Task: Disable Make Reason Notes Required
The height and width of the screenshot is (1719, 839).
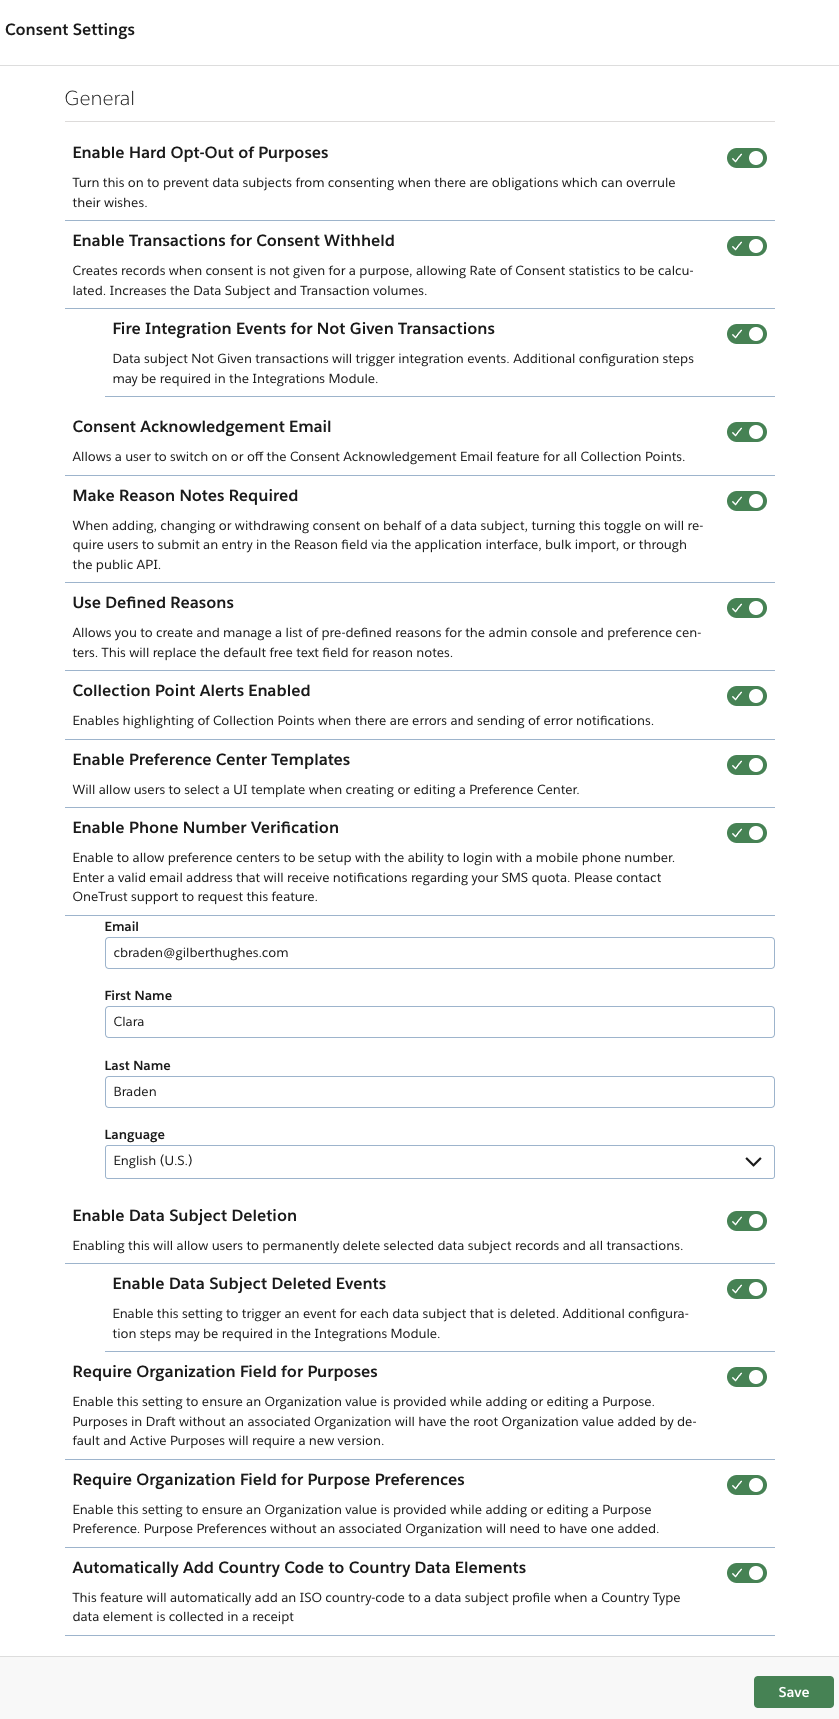Action: [x=745, y=500]
